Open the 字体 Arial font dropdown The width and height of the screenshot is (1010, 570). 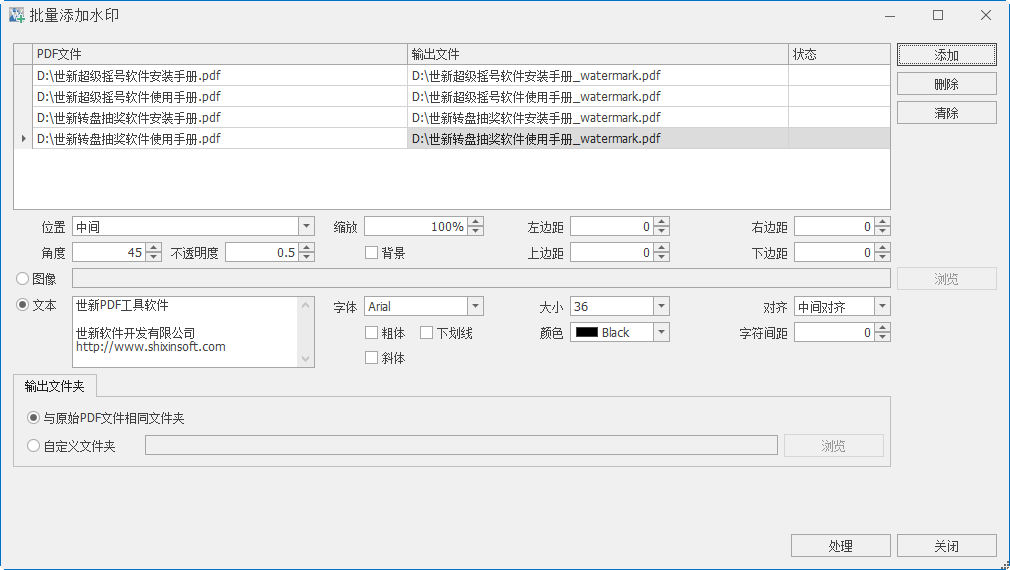(x=475, y=306)
